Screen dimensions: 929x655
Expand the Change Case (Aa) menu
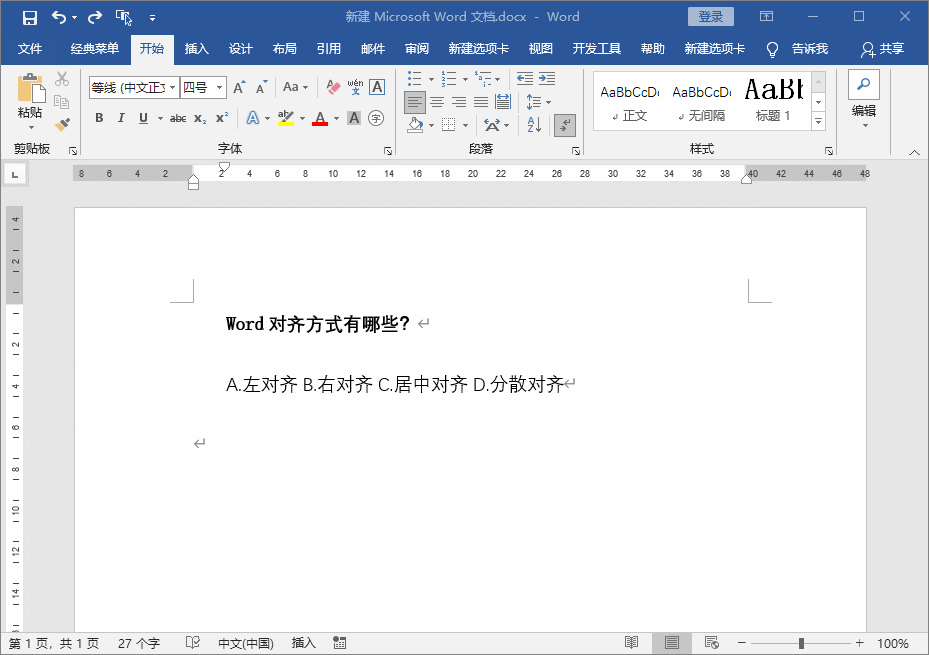click(295, 88)
